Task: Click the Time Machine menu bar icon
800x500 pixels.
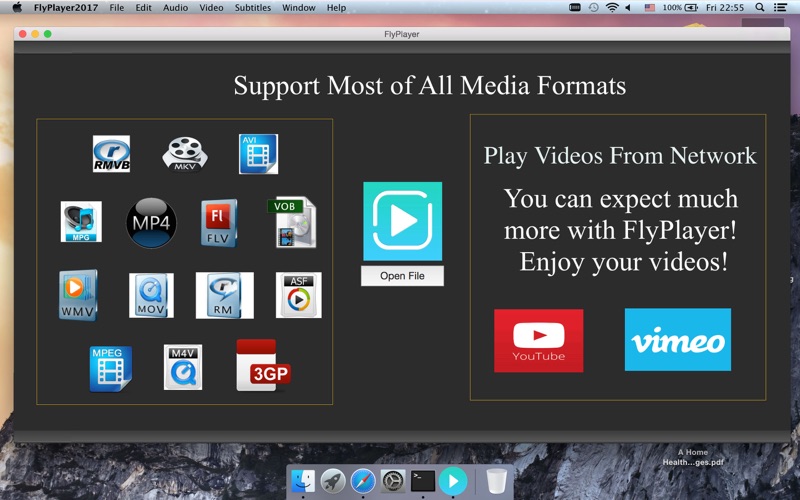Action: point(593,7)
